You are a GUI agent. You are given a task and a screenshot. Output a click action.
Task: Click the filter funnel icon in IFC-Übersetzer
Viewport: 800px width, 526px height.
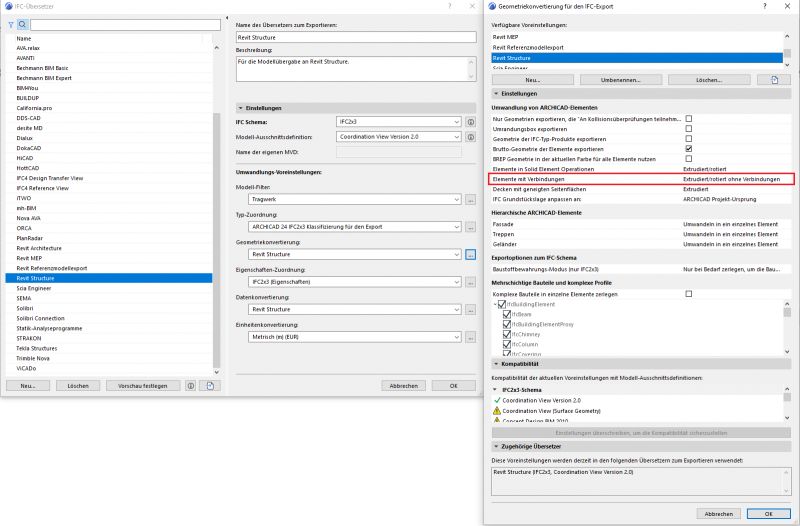pos(10,24)
